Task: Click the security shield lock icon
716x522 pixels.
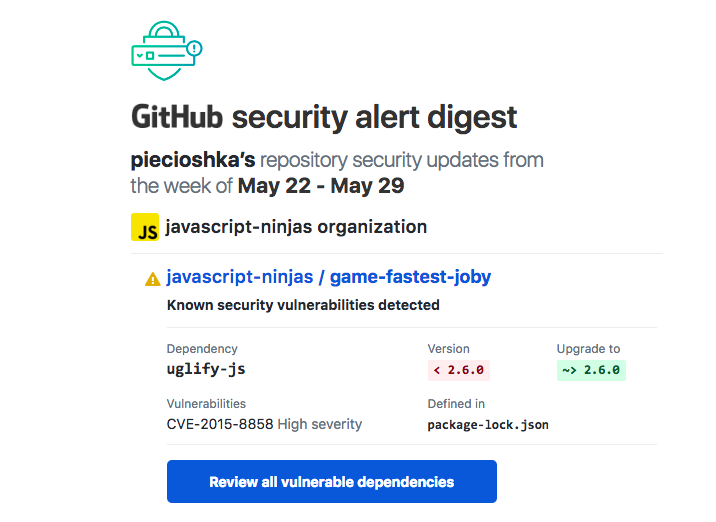Action: coord(165,49)
